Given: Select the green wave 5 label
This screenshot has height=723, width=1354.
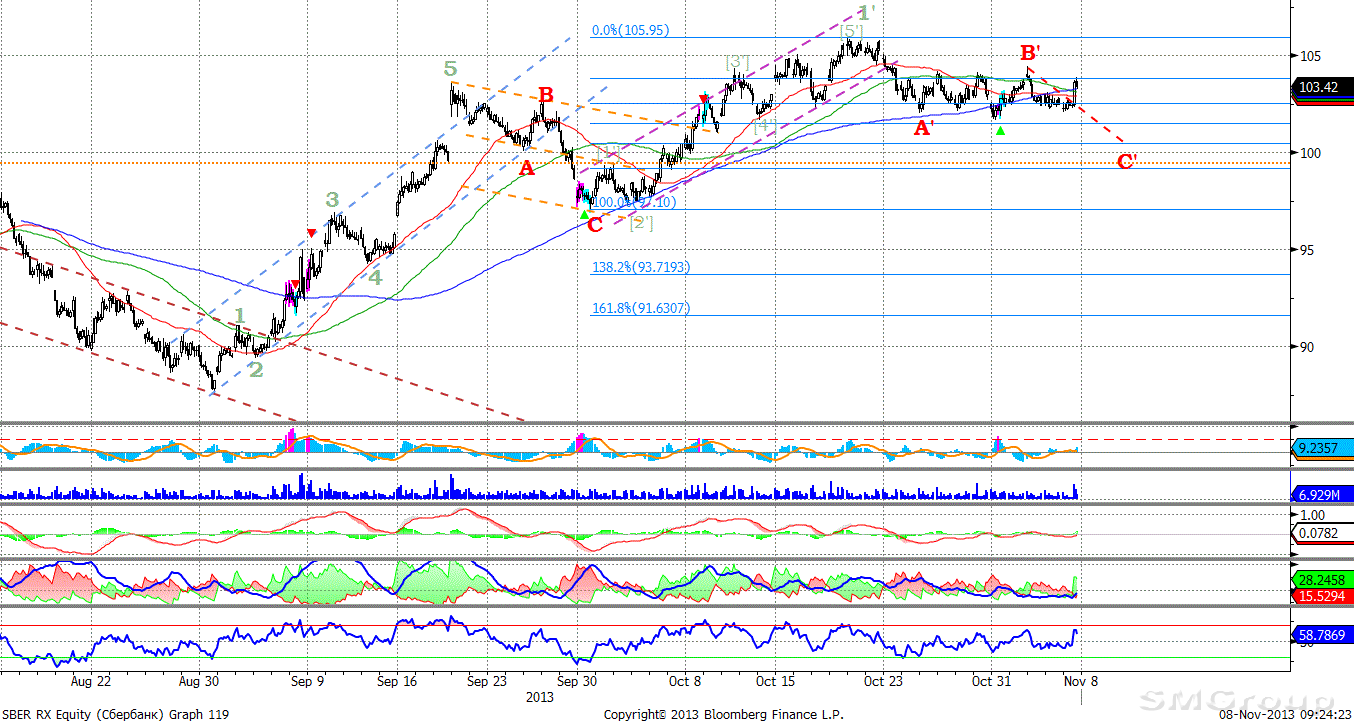Looking at the screenshot, I should (451, 69).
